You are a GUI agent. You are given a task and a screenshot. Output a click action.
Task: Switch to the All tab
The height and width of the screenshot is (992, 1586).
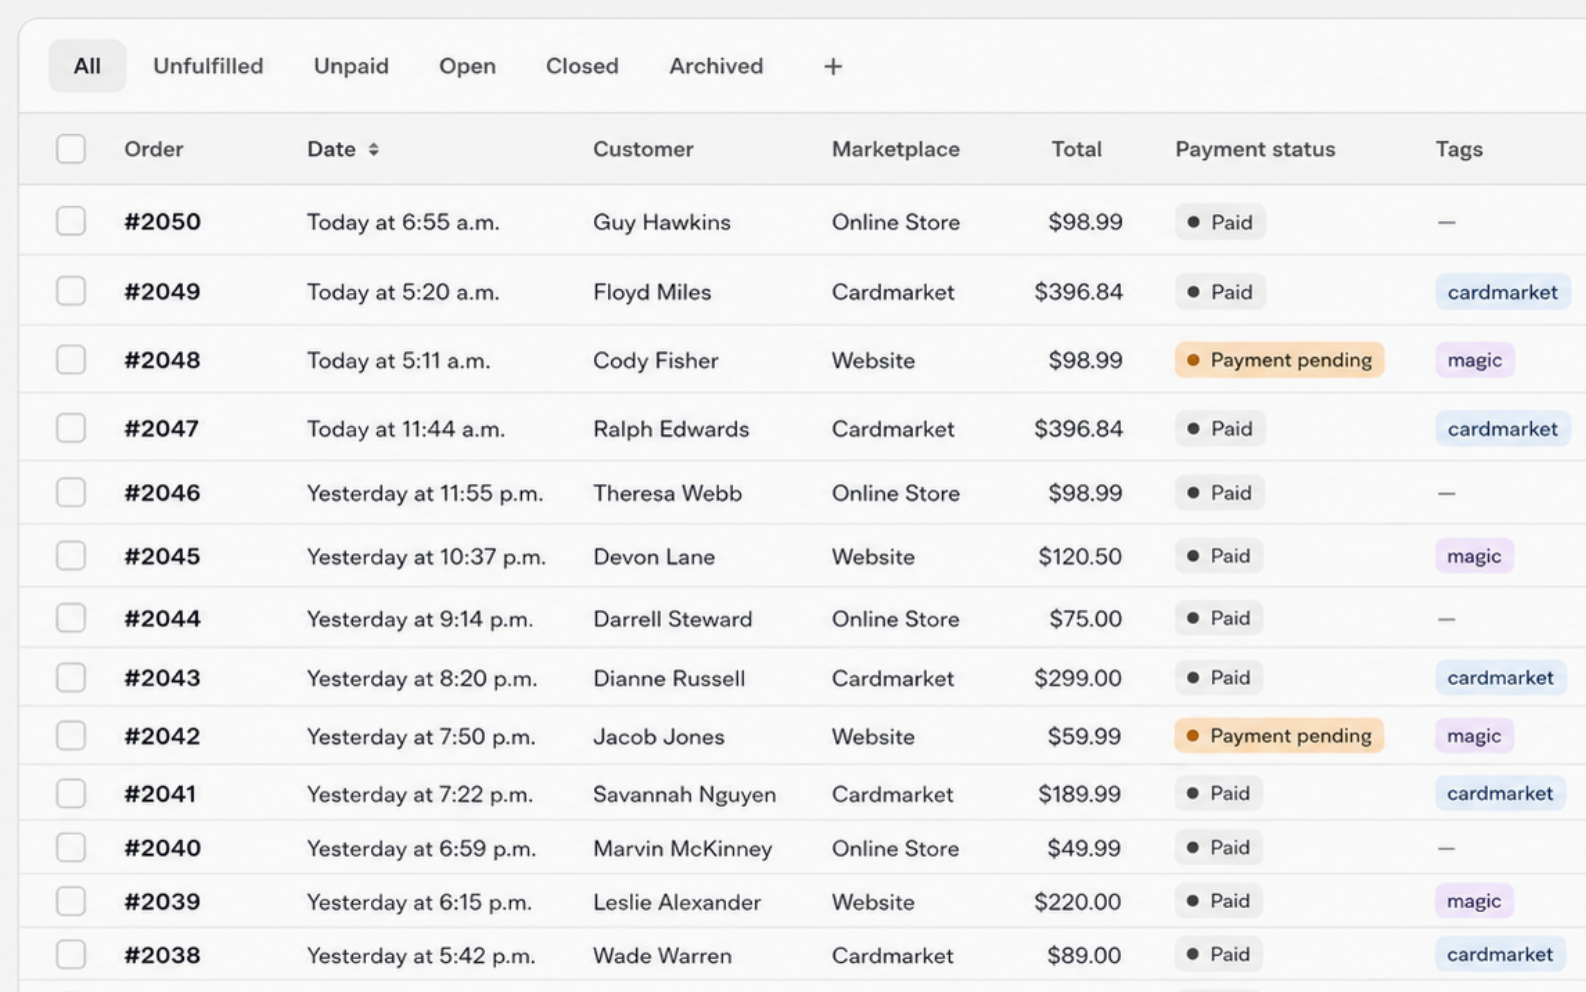coord(87,66)
